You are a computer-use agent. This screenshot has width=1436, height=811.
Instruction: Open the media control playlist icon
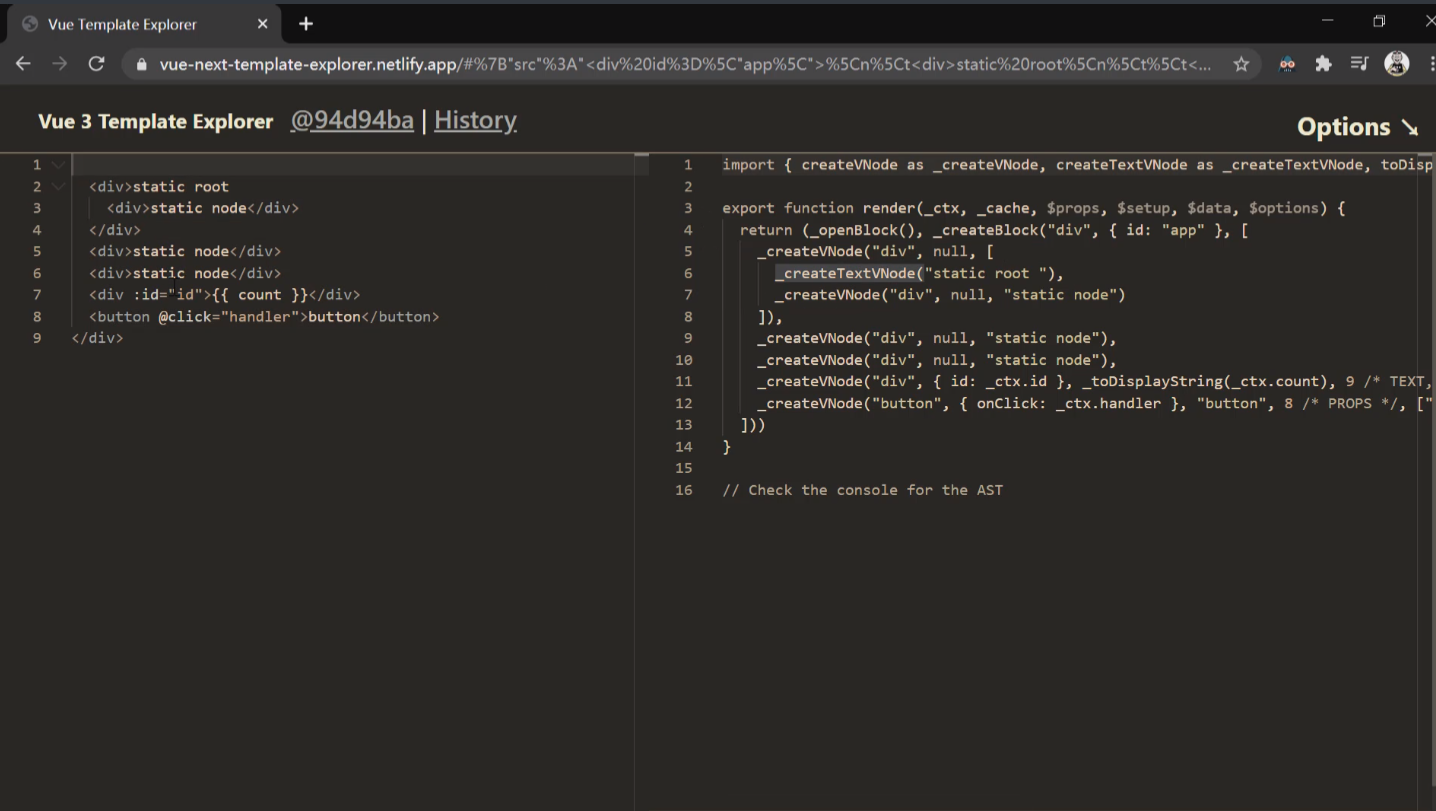1359,64
